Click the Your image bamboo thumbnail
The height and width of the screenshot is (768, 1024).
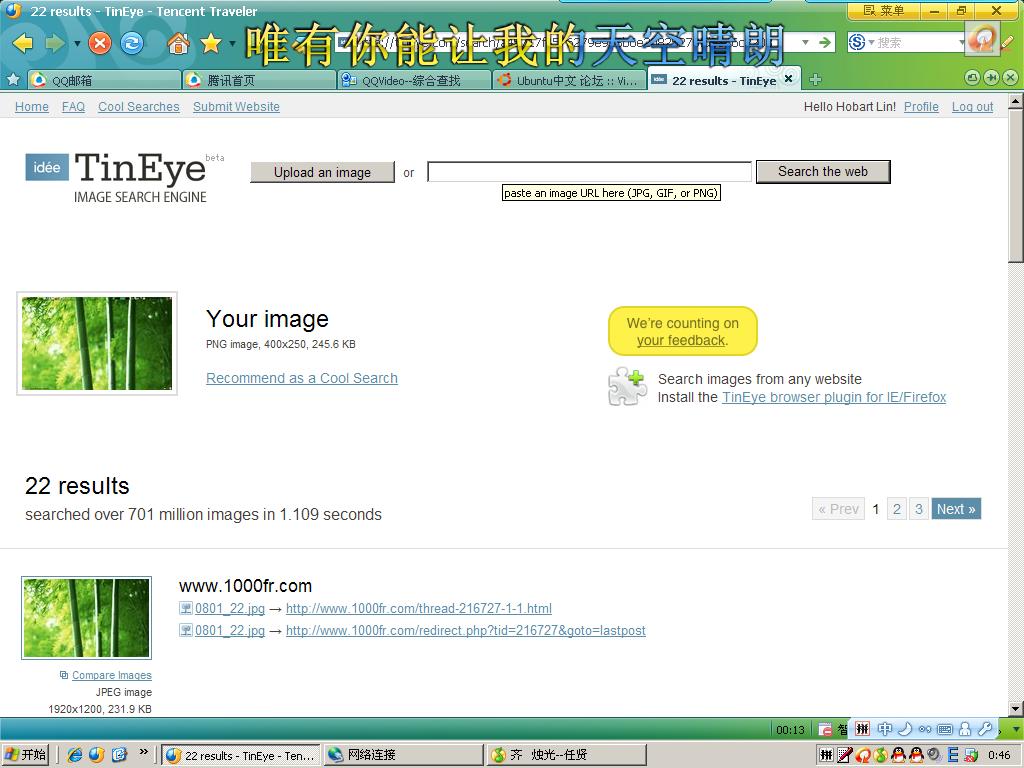pyautogui.click(x=97, y=344)
